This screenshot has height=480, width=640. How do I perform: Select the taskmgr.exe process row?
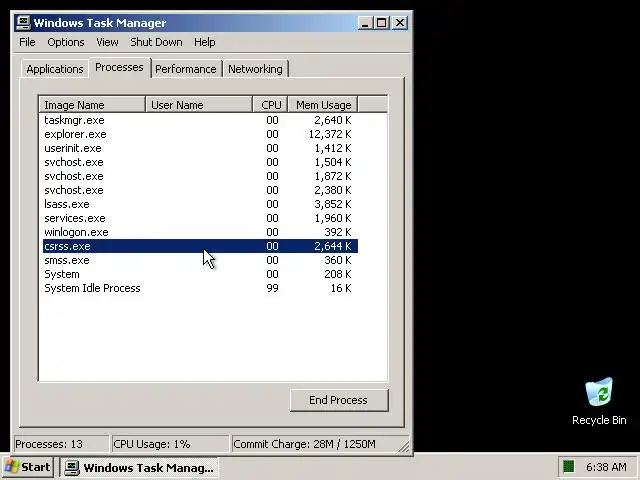click(200, 120)
